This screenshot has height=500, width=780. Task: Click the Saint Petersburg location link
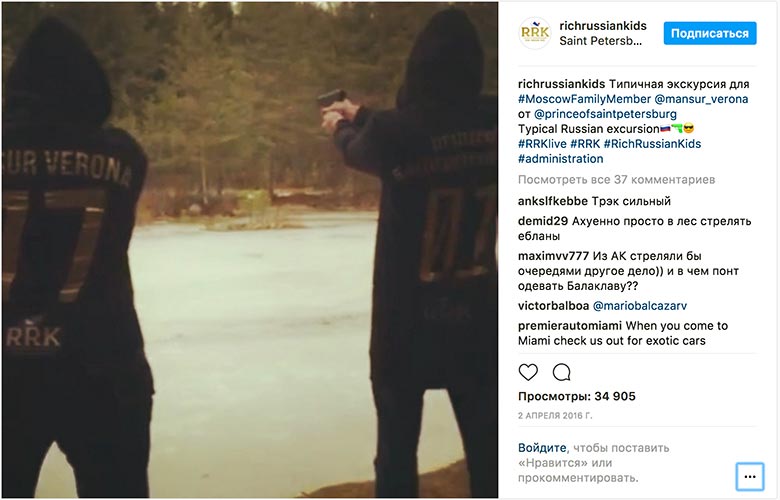coord(600,41)
